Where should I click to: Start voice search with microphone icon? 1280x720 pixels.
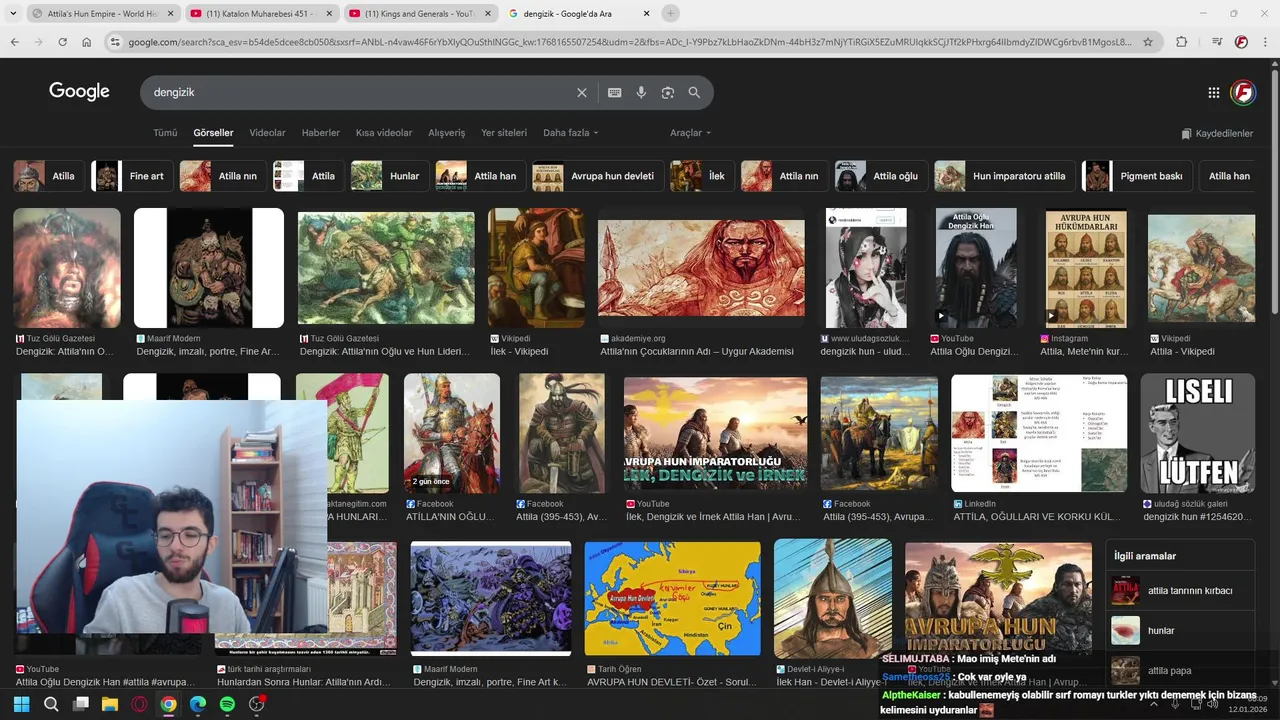641,92
